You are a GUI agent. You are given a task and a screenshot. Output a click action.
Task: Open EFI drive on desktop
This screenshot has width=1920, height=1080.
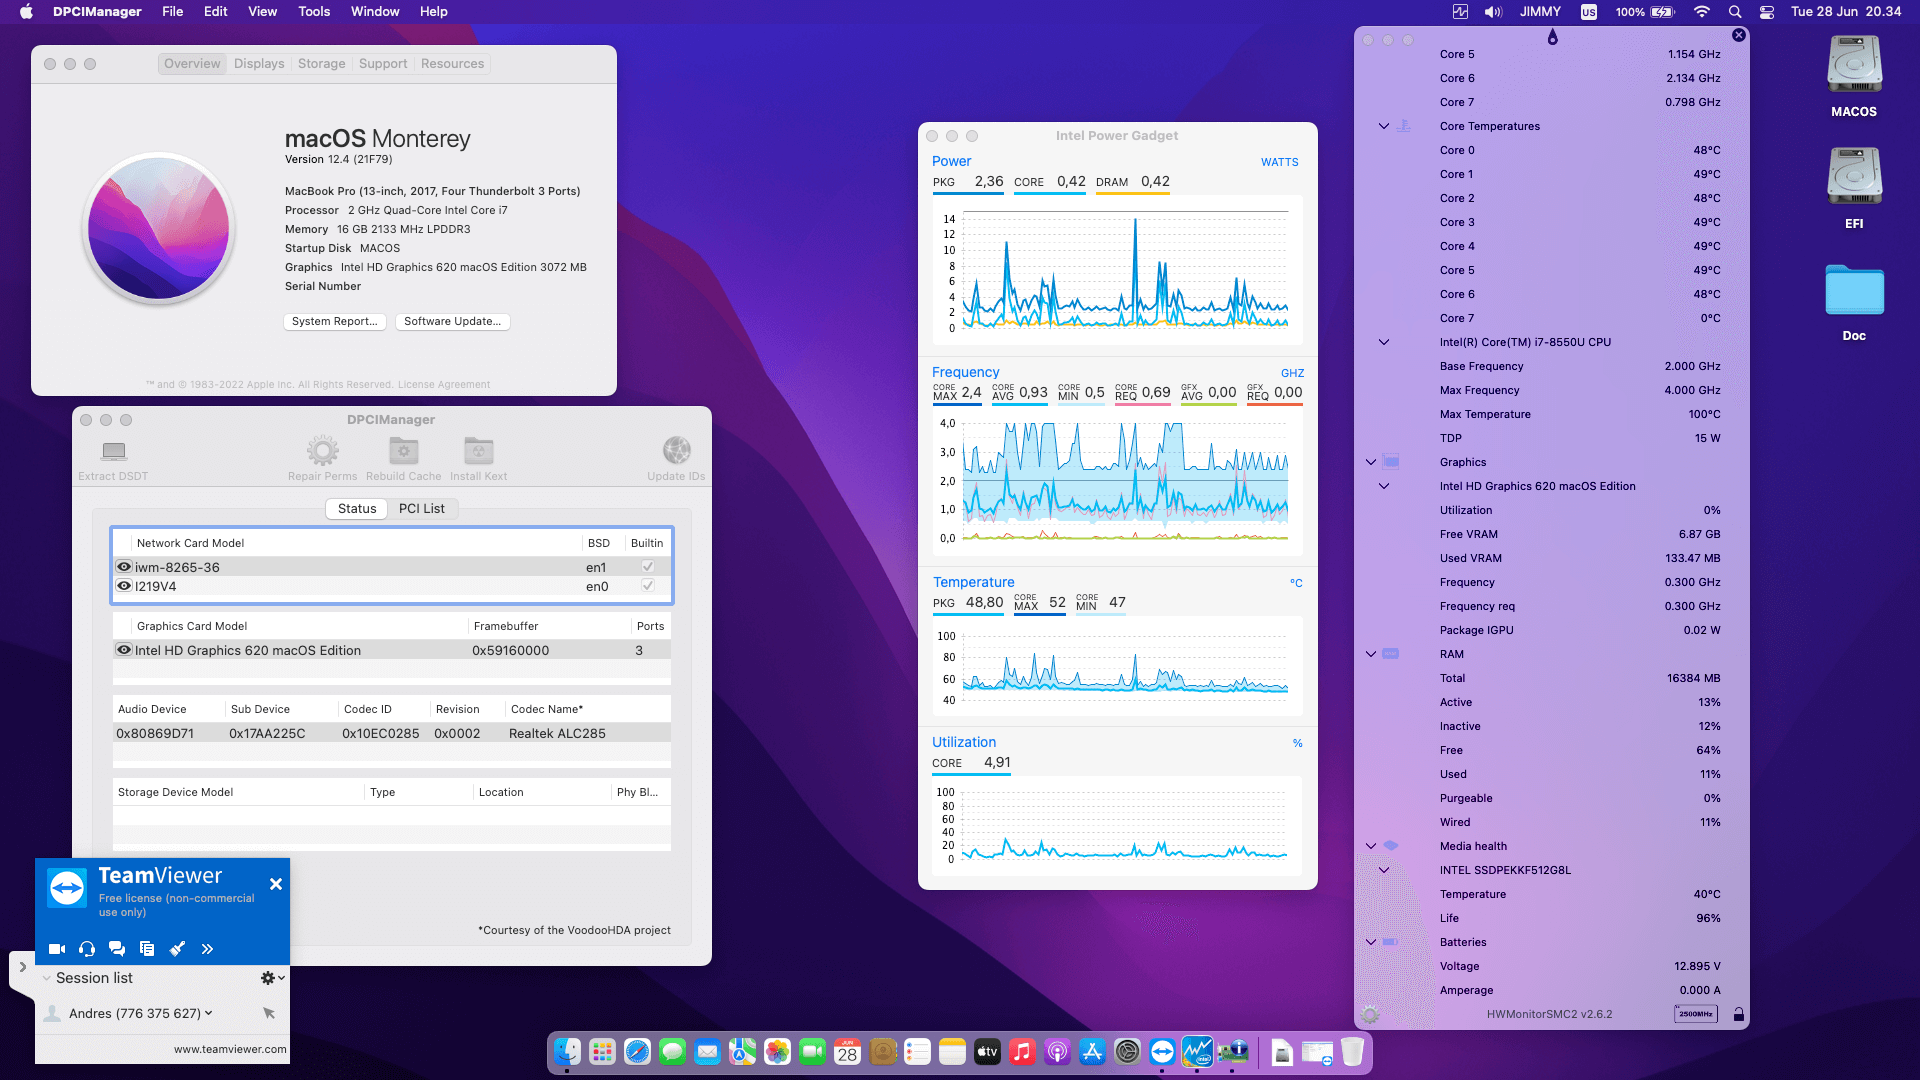pyautogui.click(x=1854, y=178)
